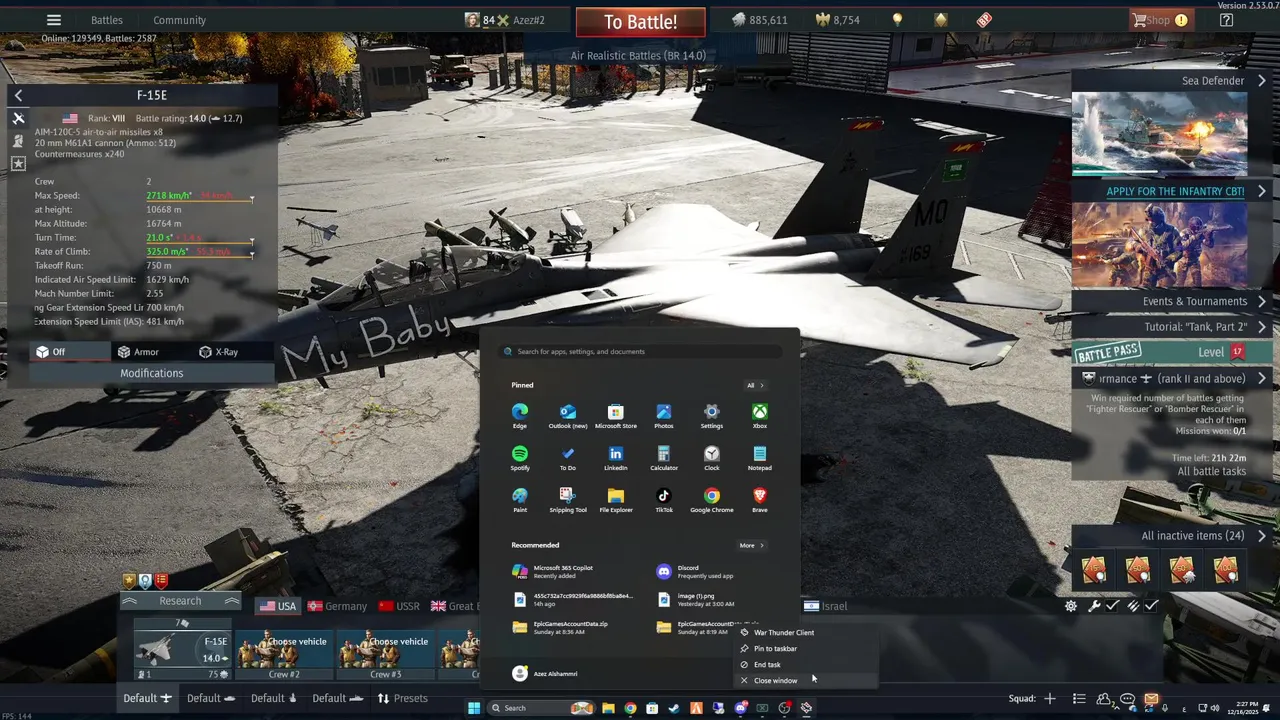Click the red wager dice icon
Viewport: 1280px width, 720px height.
click(x=984, y=20)
